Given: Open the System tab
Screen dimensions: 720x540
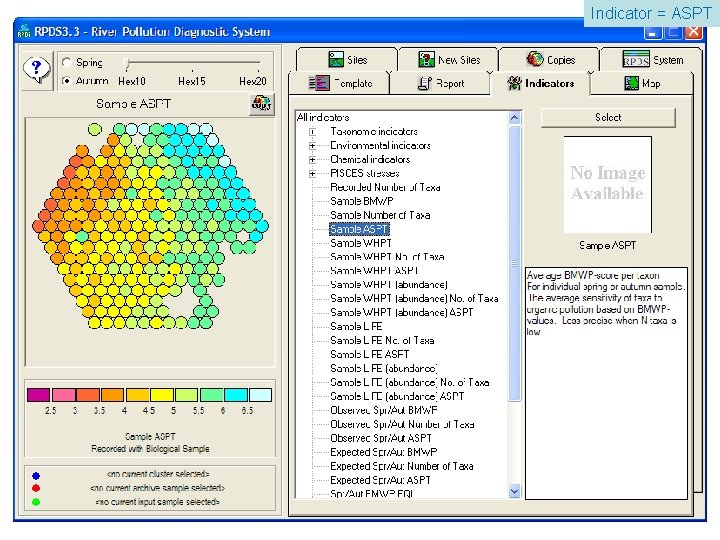Looking at the screenshot, I should [652, 60].
